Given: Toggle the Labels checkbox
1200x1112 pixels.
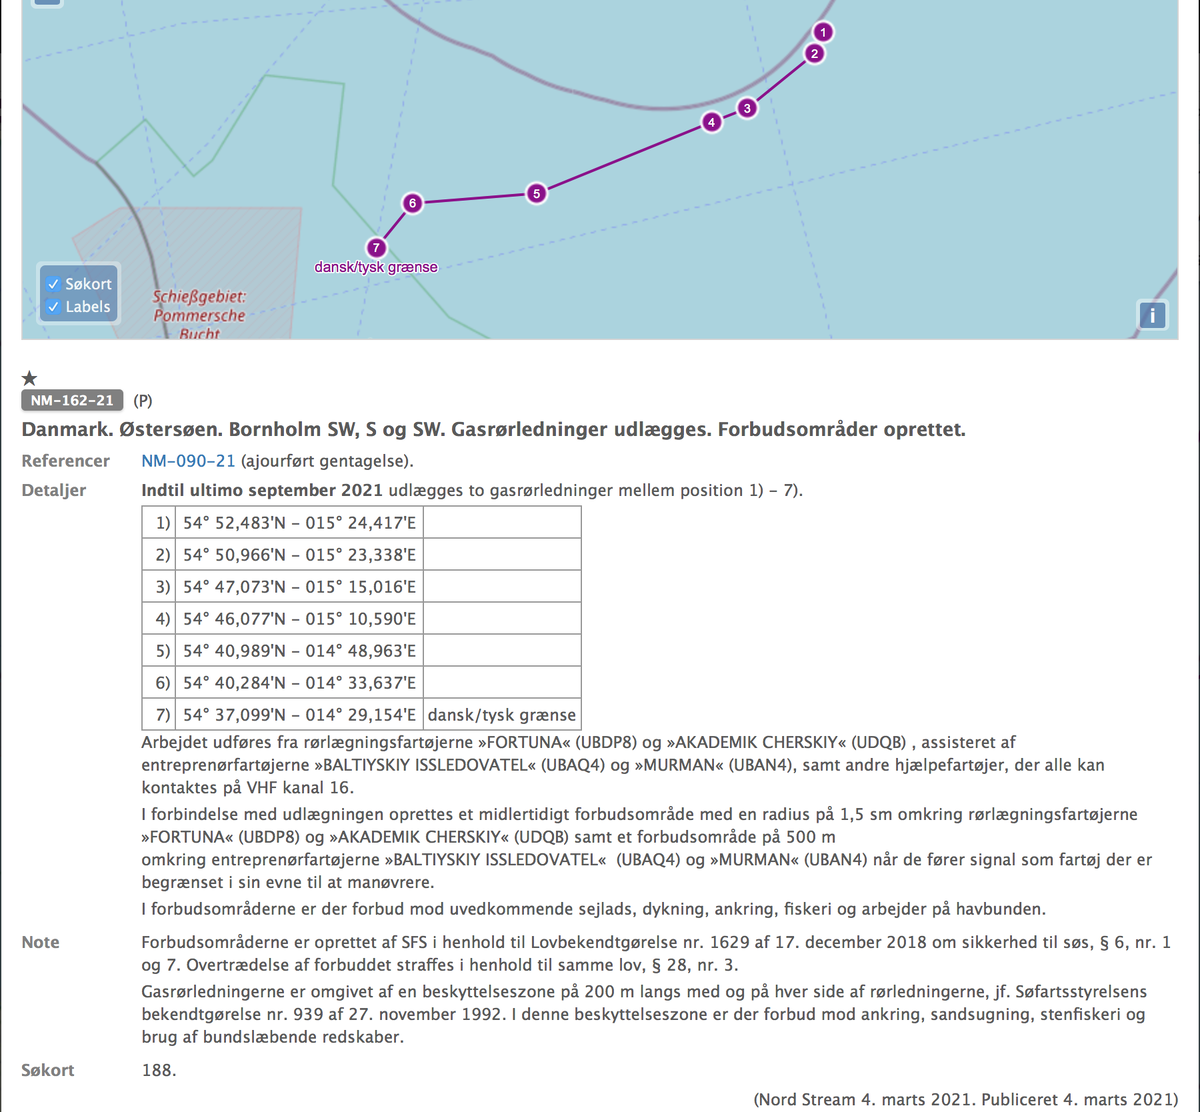Looking at the screenshot, I should (x=54, y=307).
